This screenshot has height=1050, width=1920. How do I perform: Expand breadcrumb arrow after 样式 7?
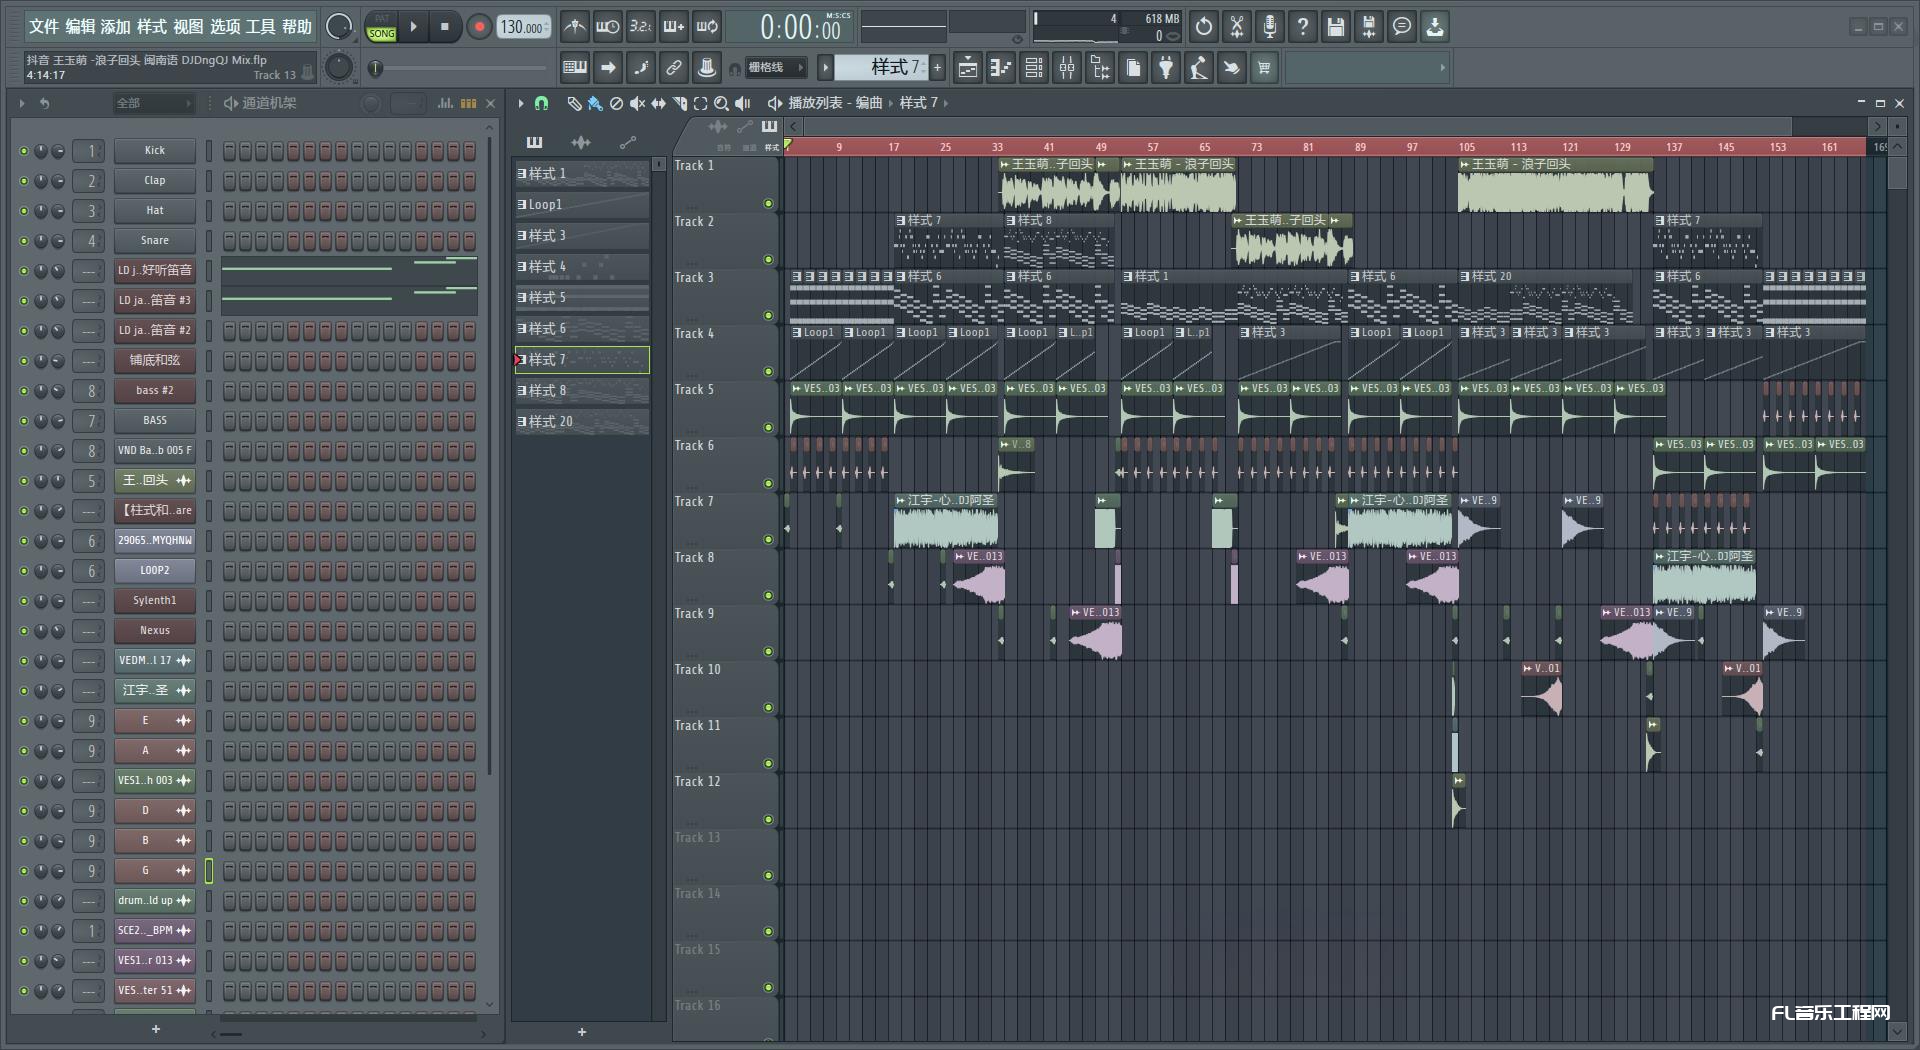946,103
